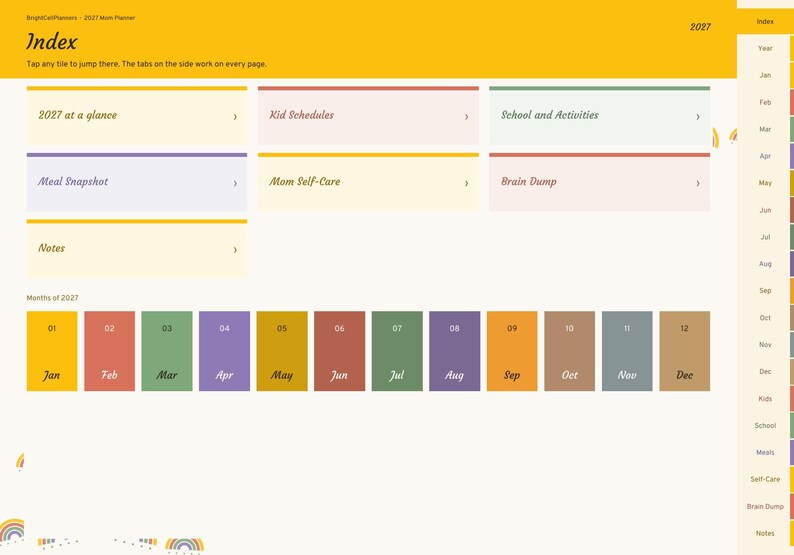Jump to the 08 Aug month tile
The height and width of the screenshot is (555, 794).
tap(455, 351)
